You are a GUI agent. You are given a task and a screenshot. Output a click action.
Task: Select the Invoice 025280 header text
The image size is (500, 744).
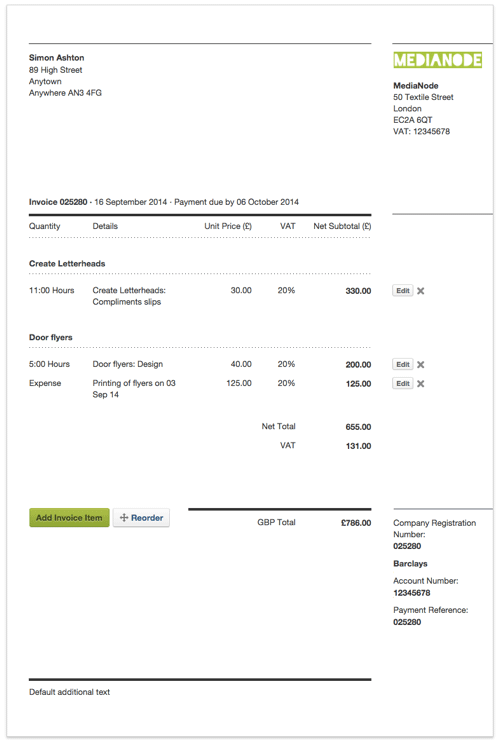pos(58,202)
